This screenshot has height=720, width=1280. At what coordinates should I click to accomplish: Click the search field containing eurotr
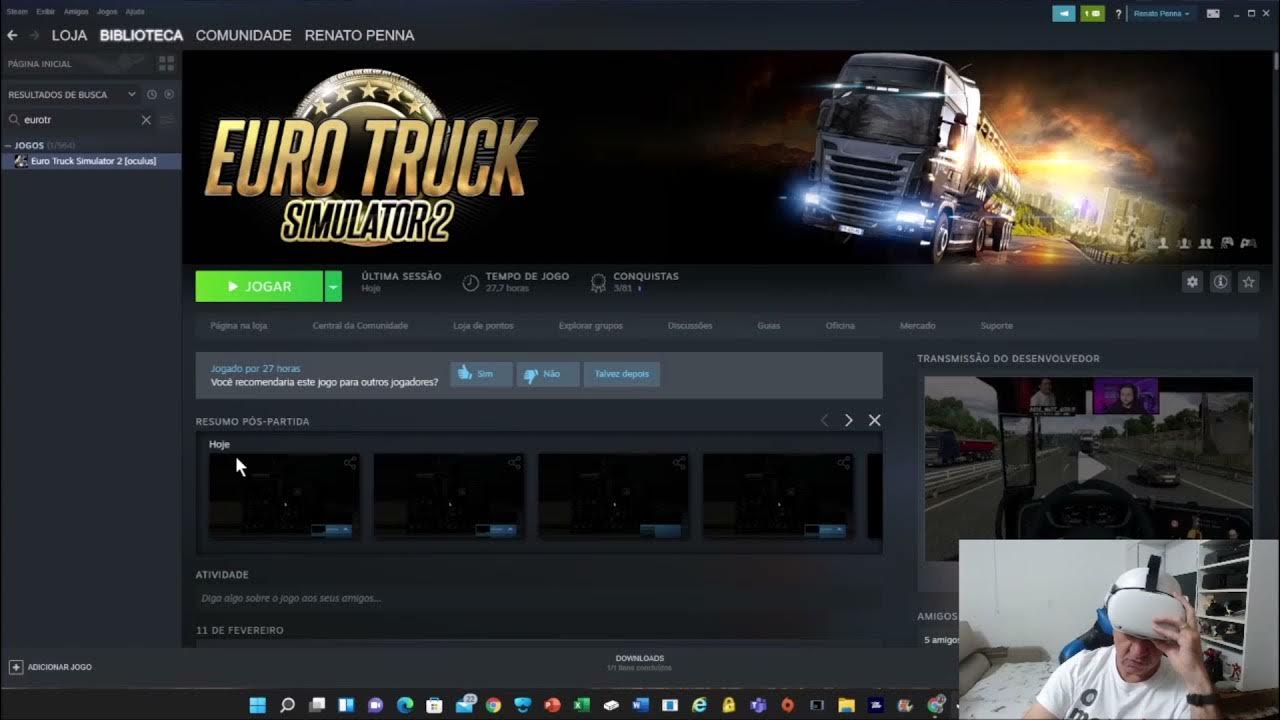80,120
